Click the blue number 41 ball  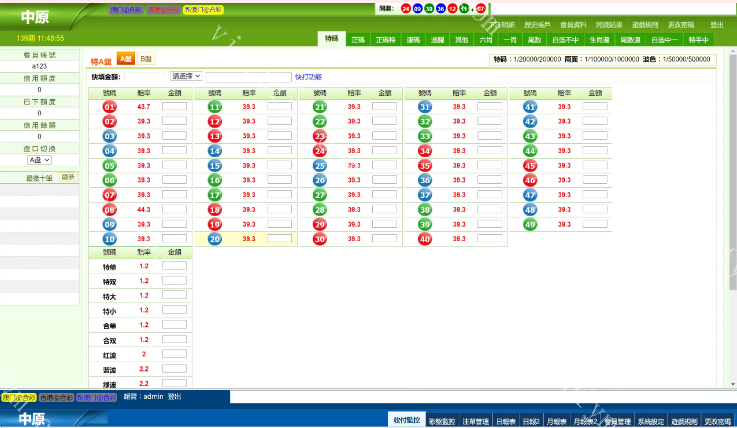pyautogui.click(x=530, y=106)
